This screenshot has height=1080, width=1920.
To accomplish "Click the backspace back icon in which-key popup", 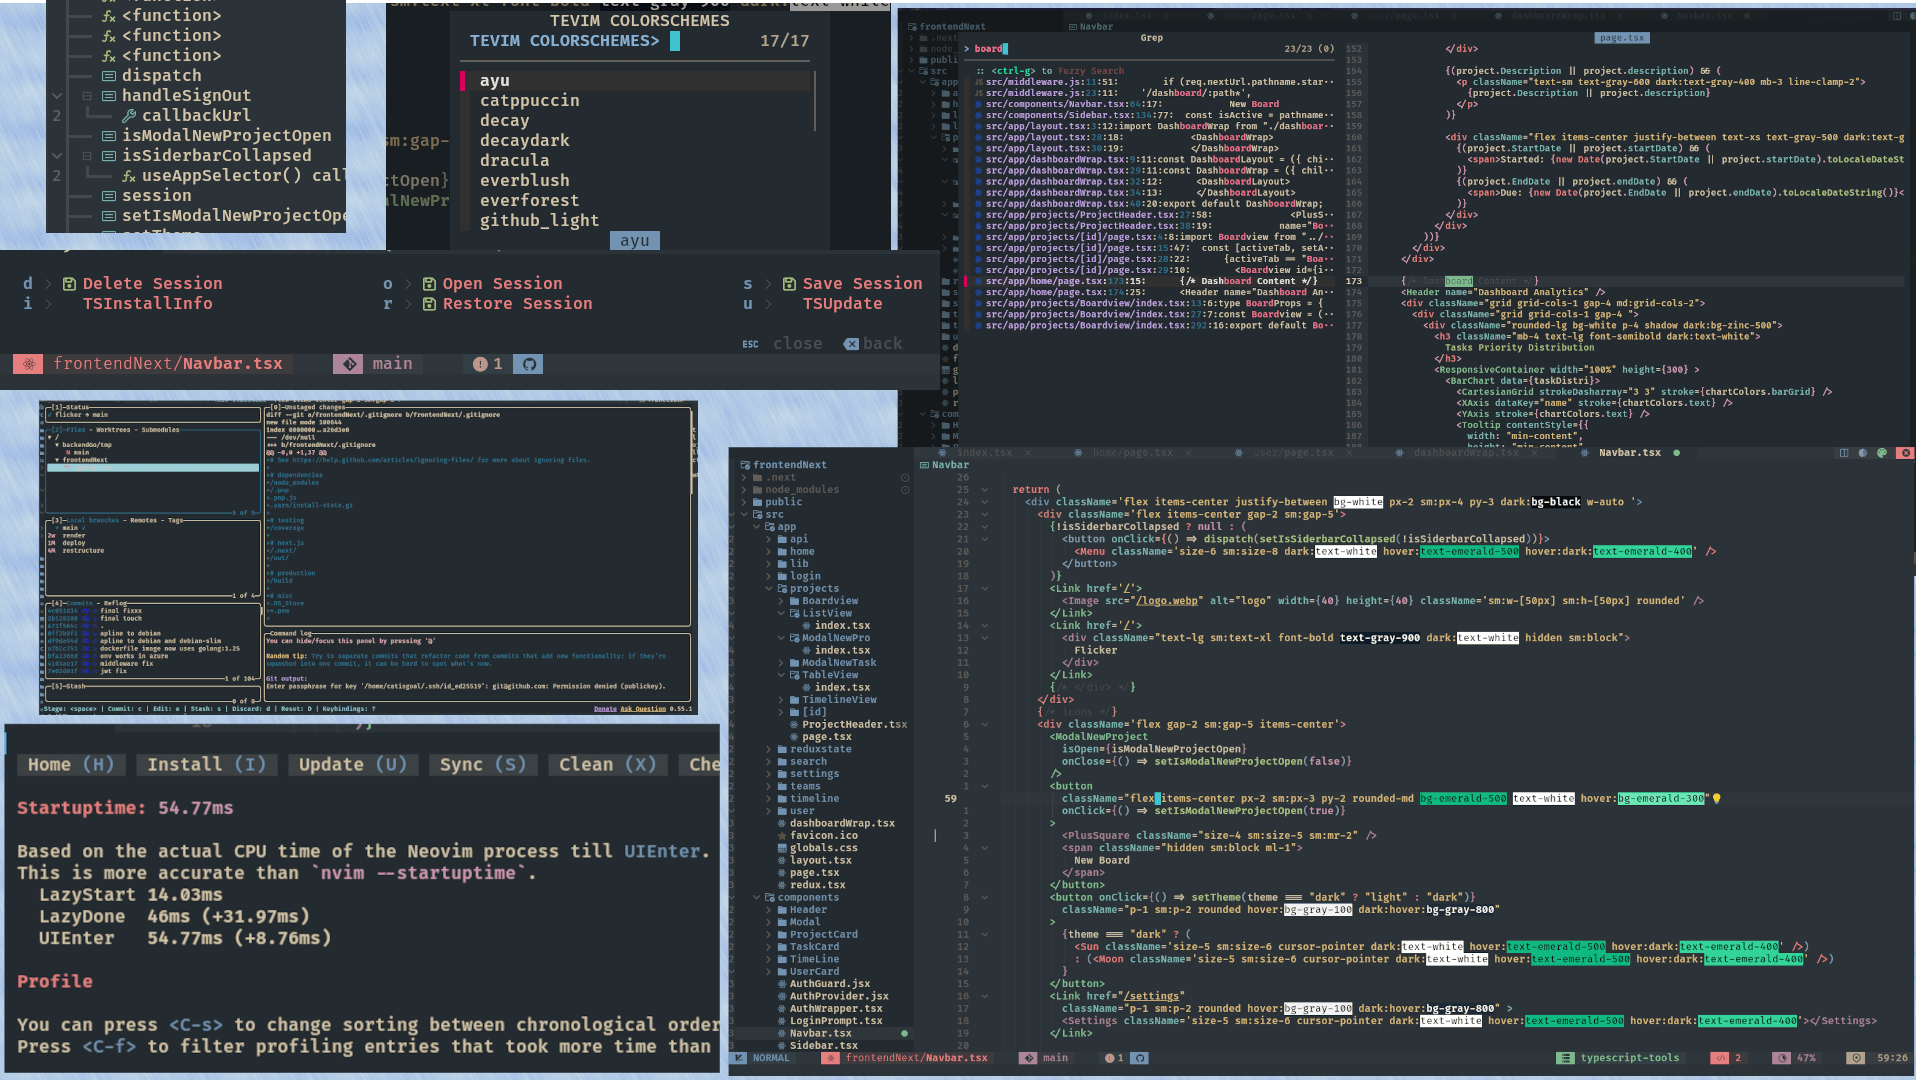I will 851,344.
